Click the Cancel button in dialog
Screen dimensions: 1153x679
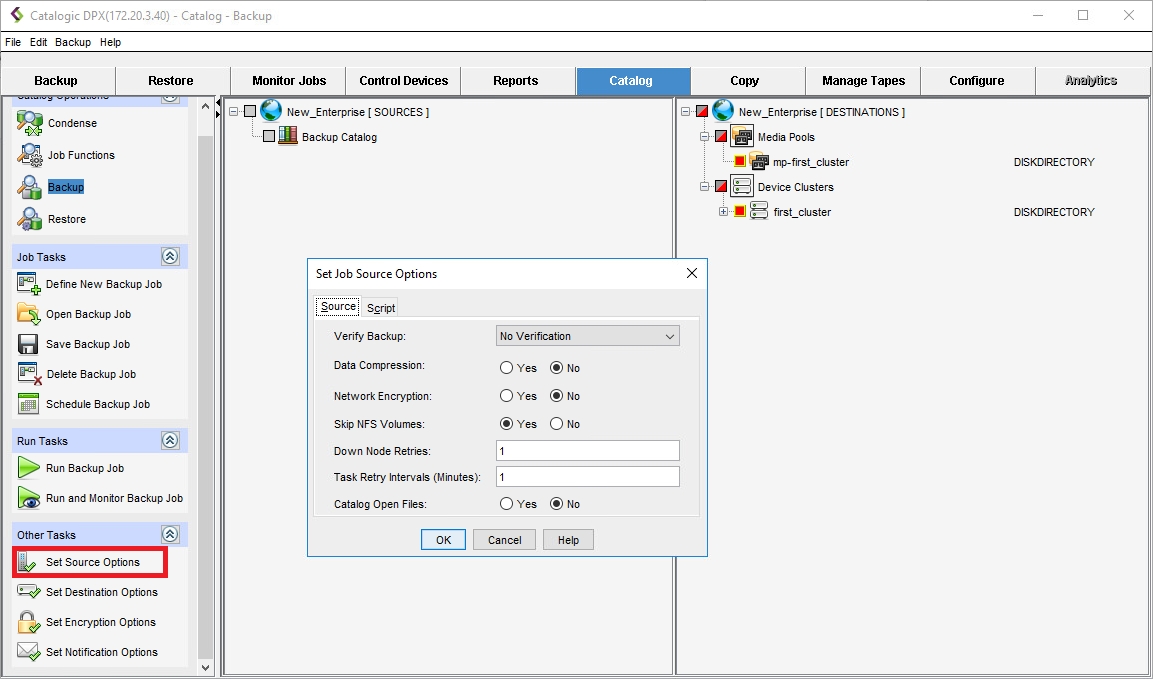[x=504, y=540]
